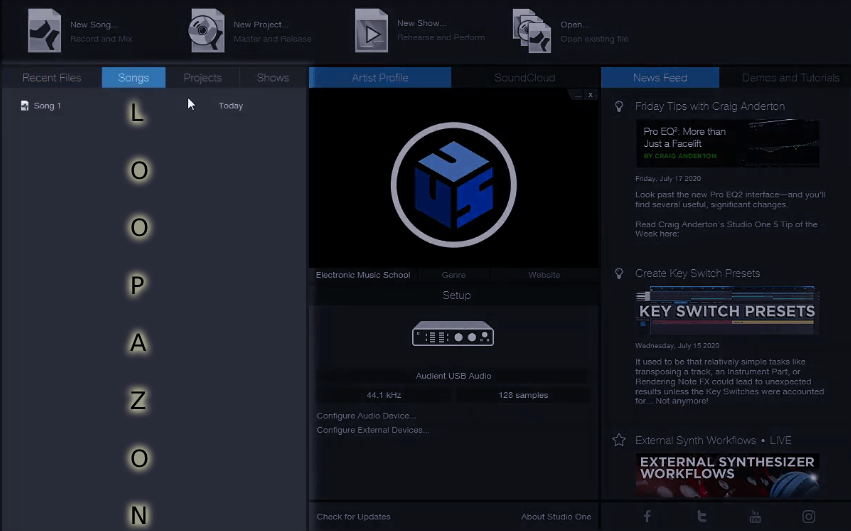Click the lightbulb icon beside Friday Tips
Image resolution: width=851 pixels, height=531 pixels.
click(619, 106)
